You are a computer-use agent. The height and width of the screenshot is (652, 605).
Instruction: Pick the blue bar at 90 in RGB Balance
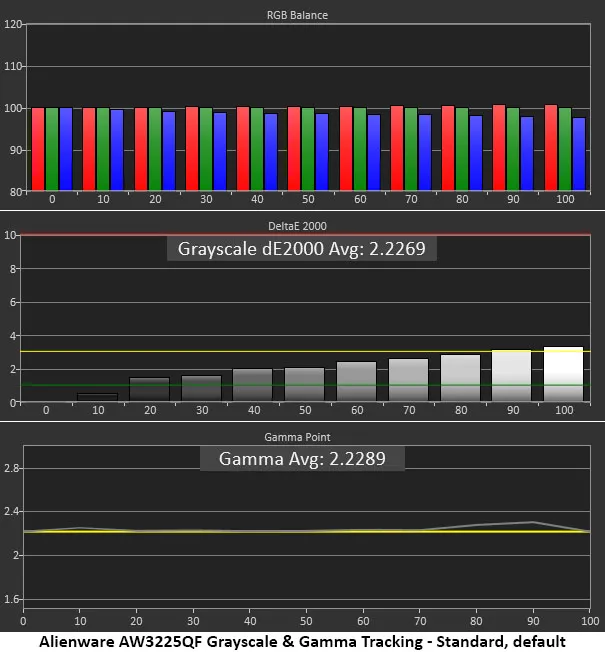tap(527, 153)
